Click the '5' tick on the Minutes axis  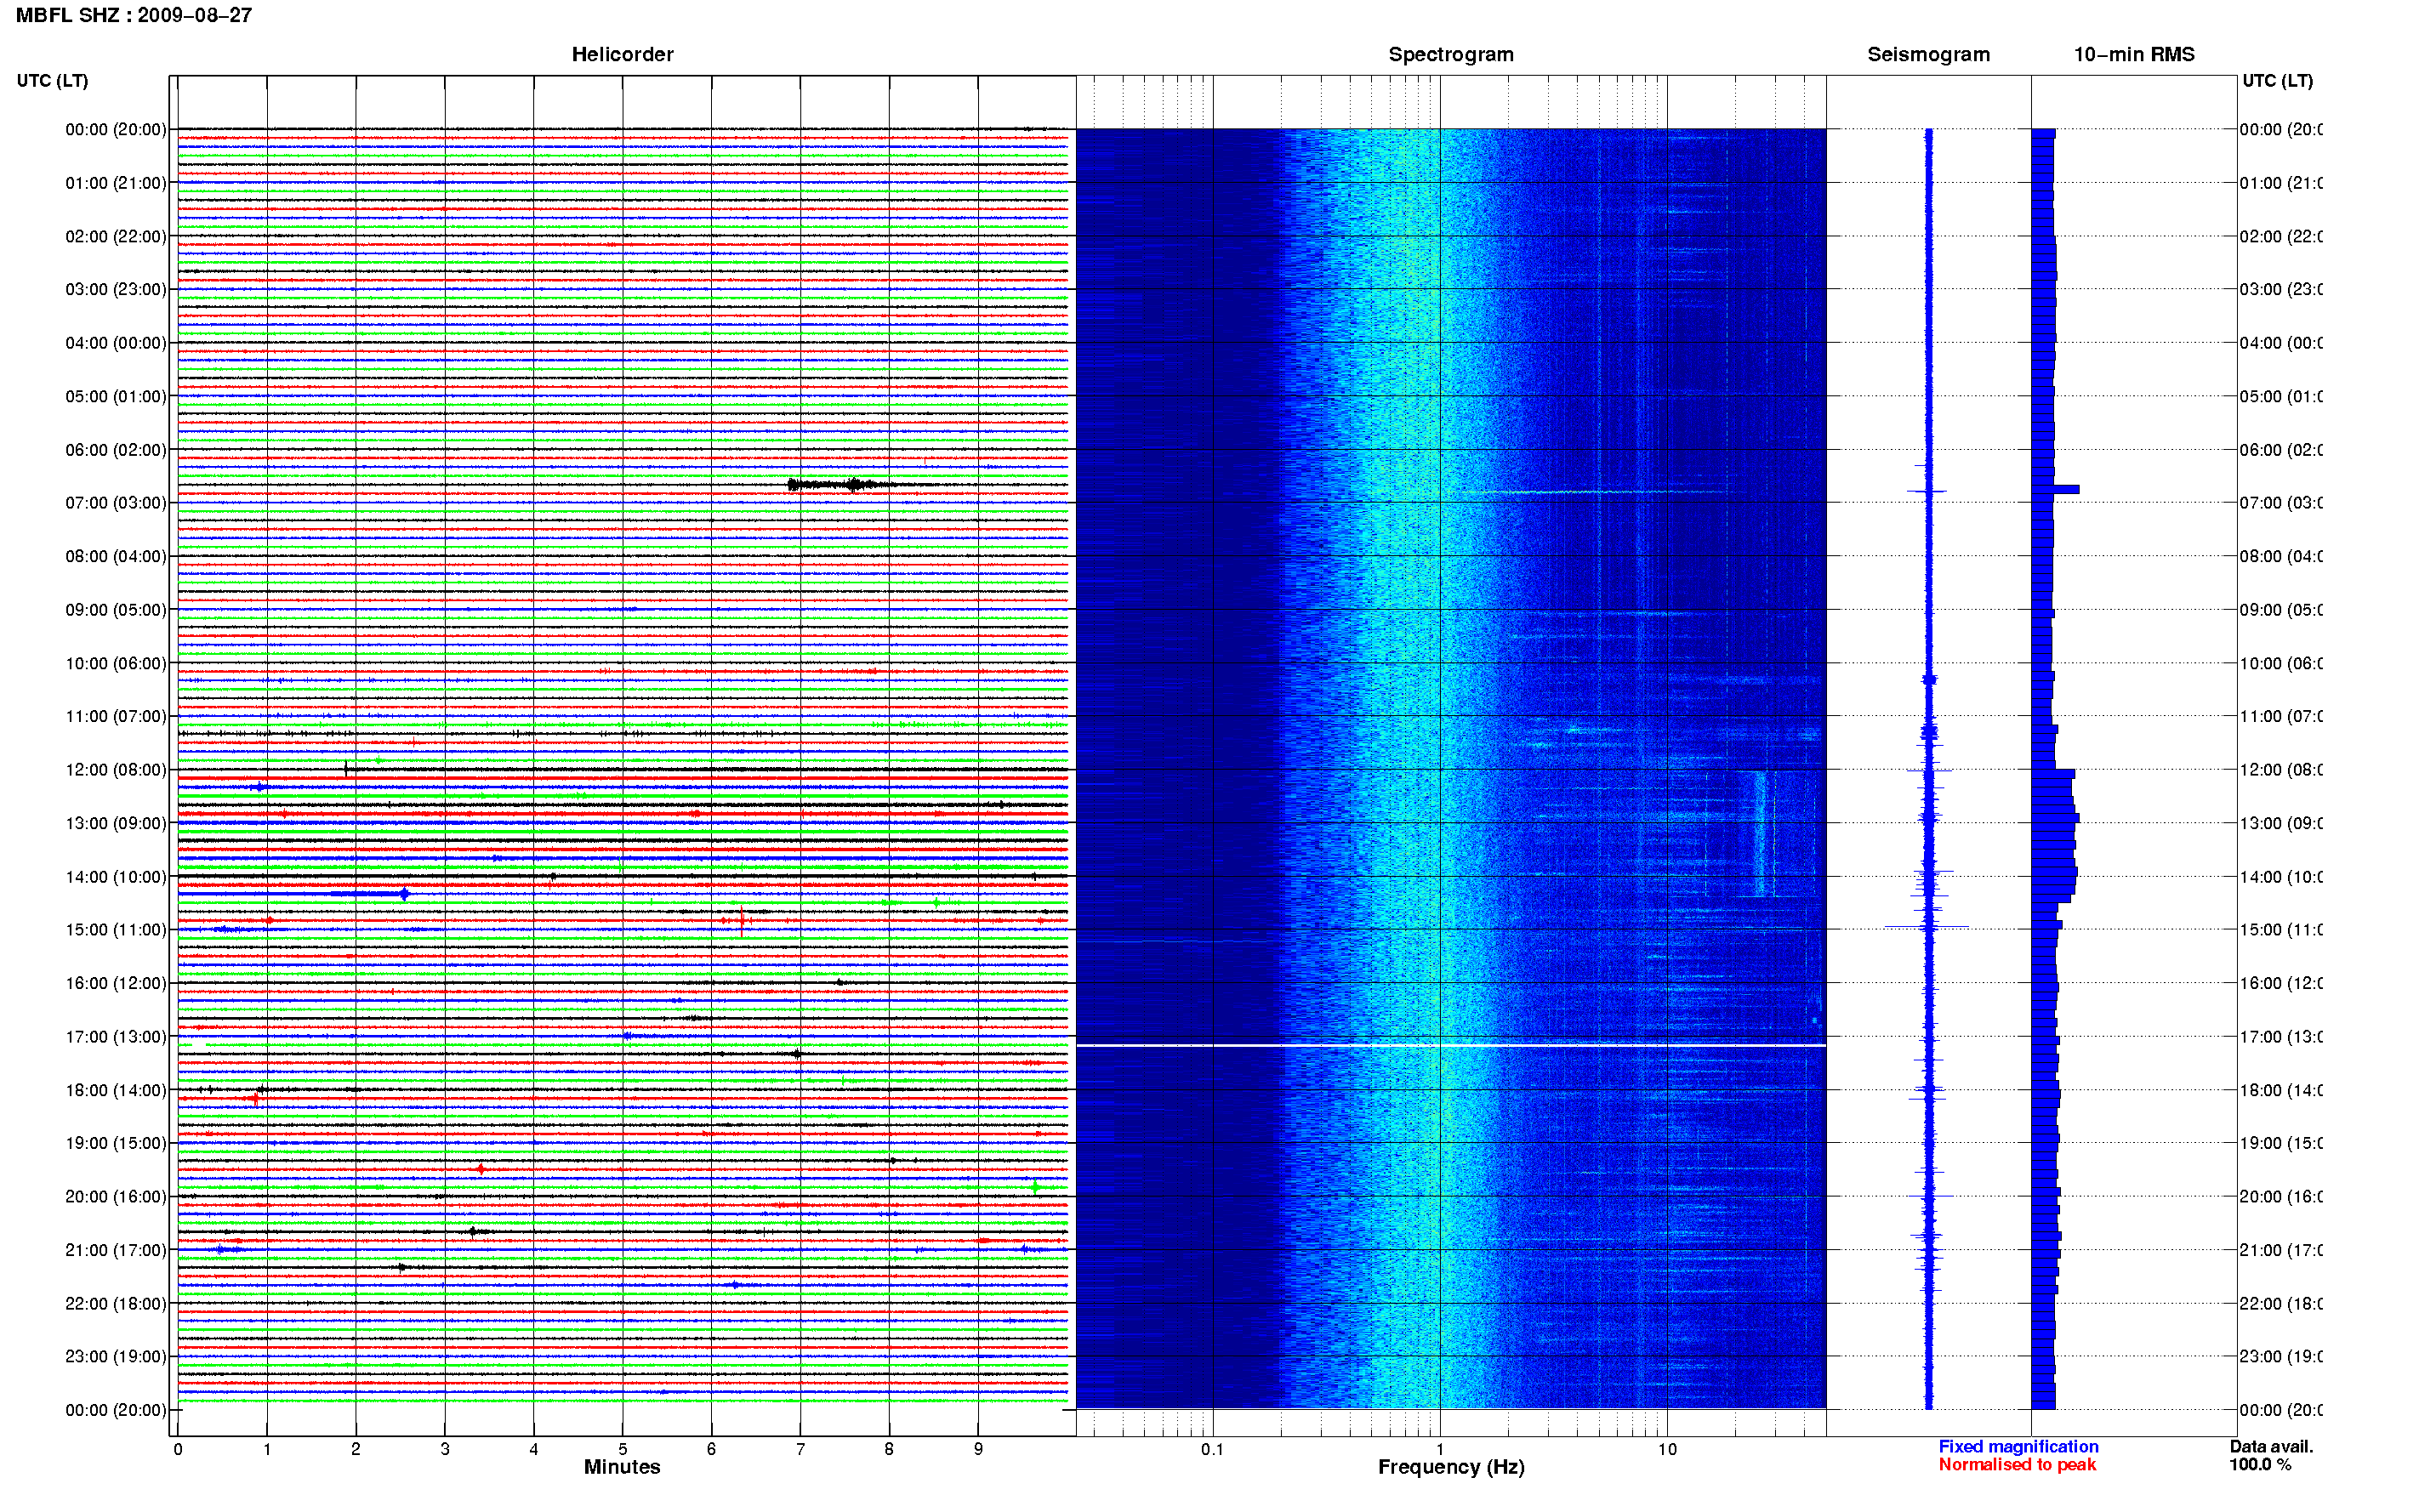pos(622,1448)
